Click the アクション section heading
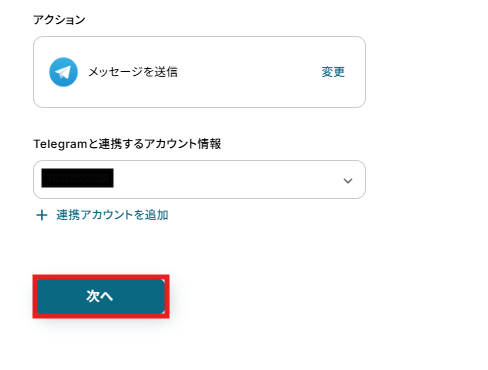Screen dimensions: 488x370 click(59, 20)
